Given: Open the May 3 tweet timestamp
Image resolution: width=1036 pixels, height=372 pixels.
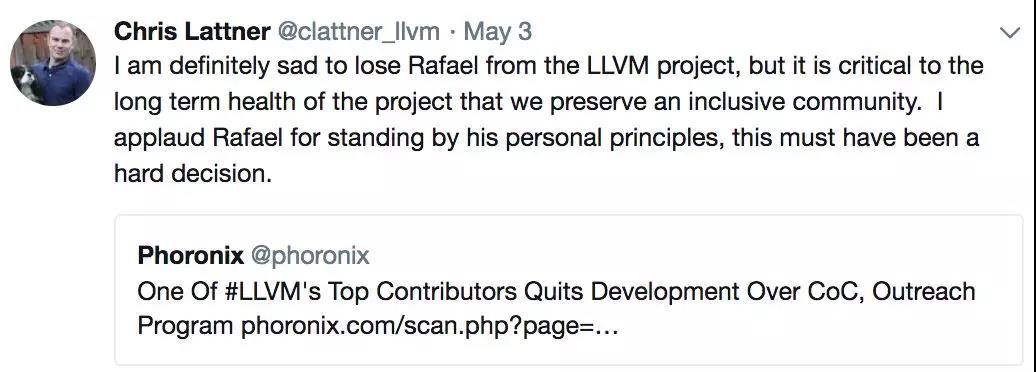Looking at the screenshot, I should (498, 31).
